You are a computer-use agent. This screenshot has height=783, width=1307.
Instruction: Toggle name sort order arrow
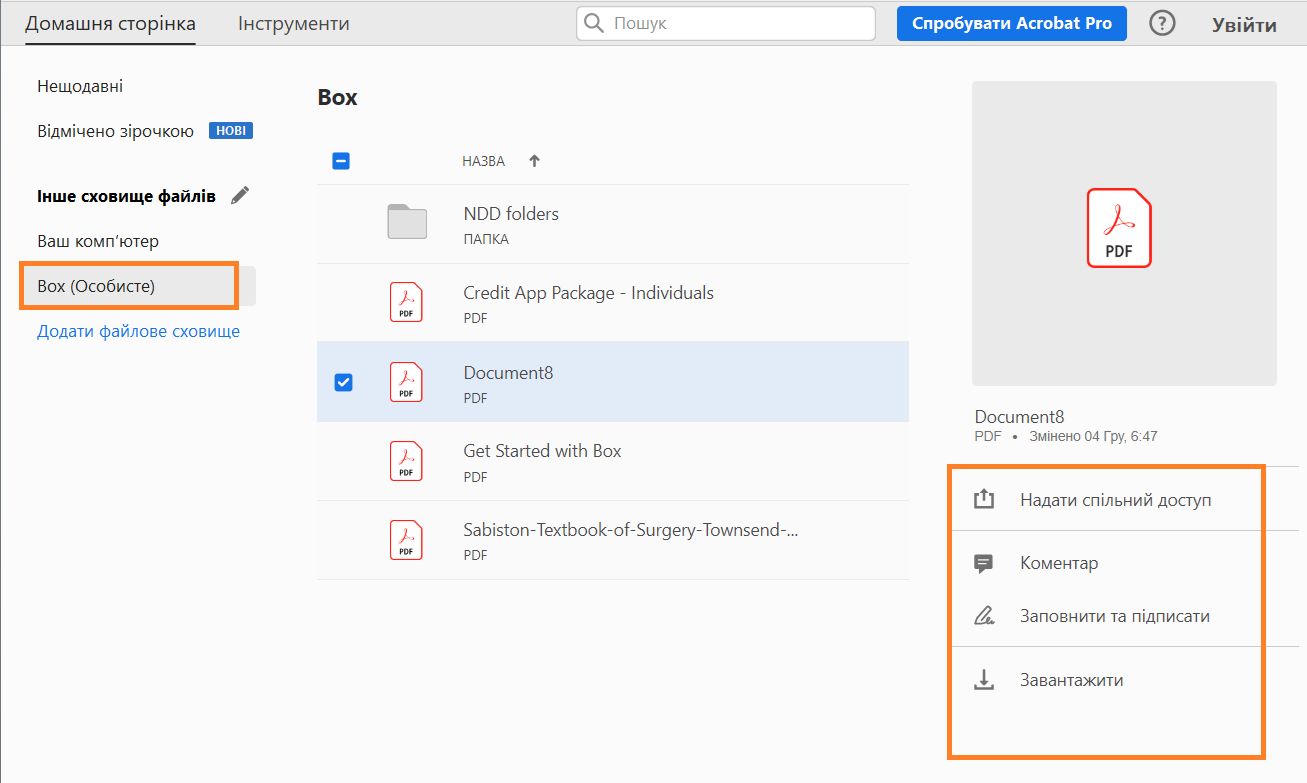(534, 161)
